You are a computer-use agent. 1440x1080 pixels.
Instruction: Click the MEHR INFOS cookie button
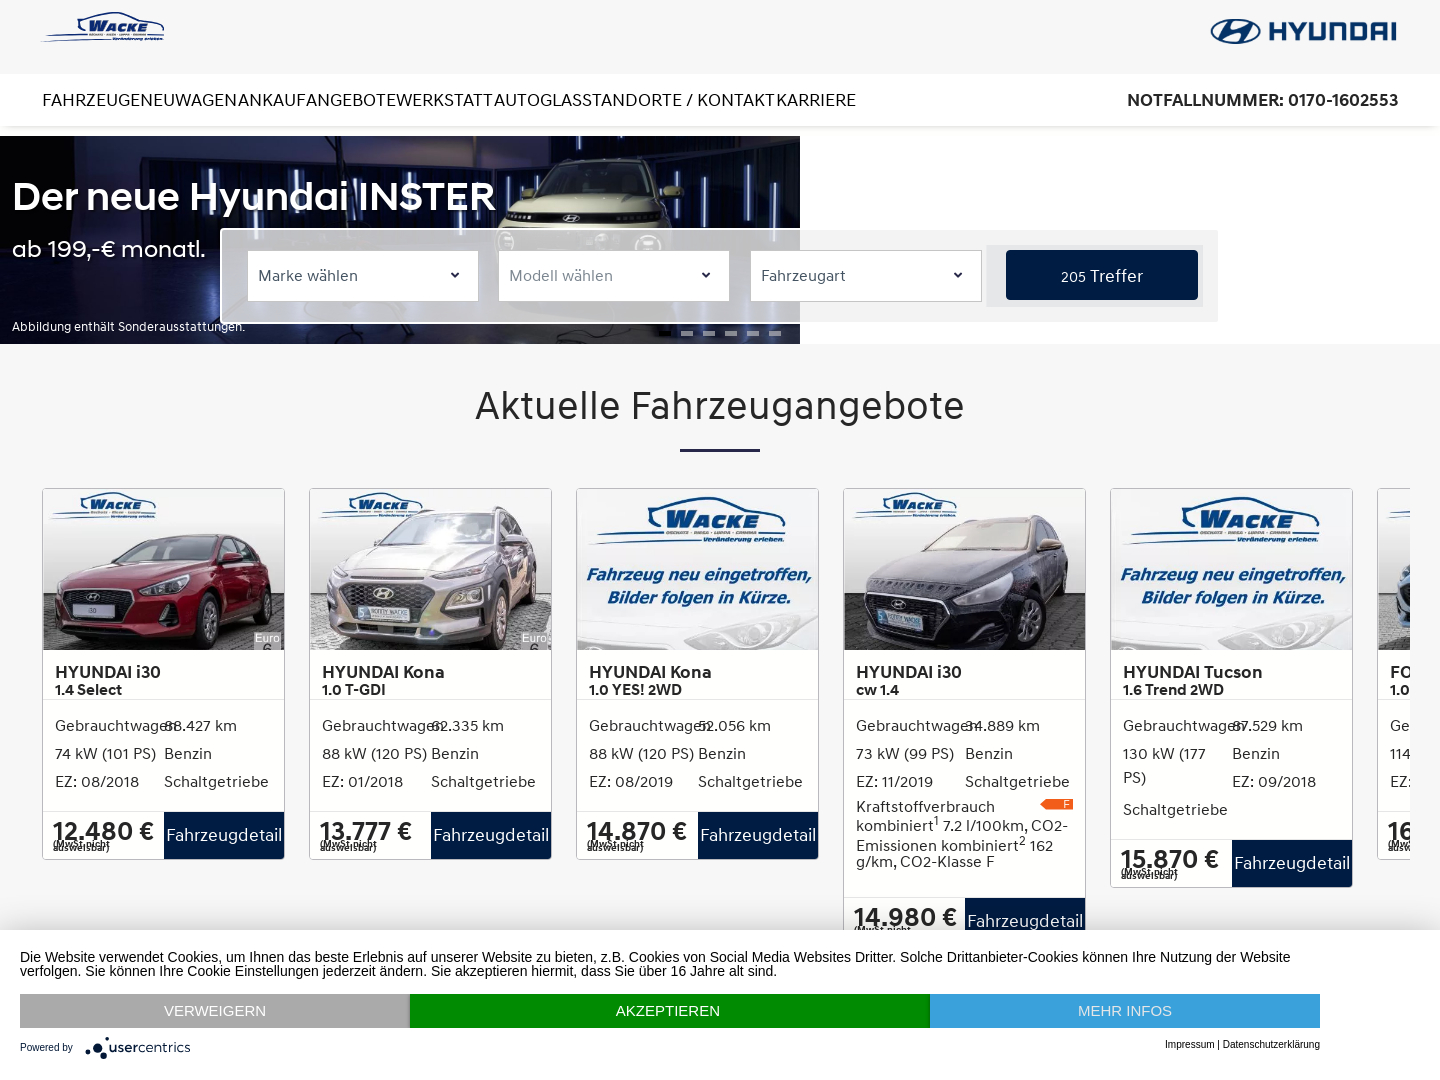[1125, 1011]
